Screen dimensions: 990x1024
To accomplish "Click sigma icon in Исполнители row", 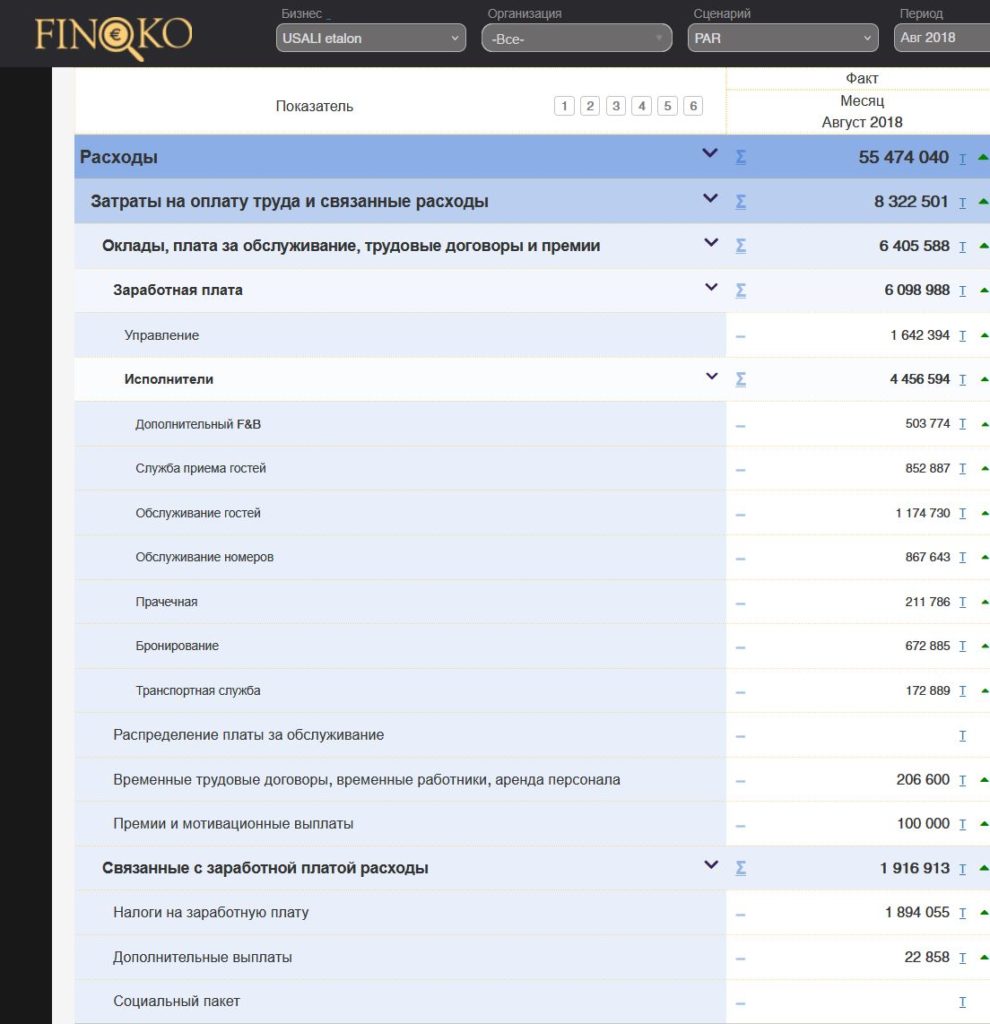I will (741, 379).
